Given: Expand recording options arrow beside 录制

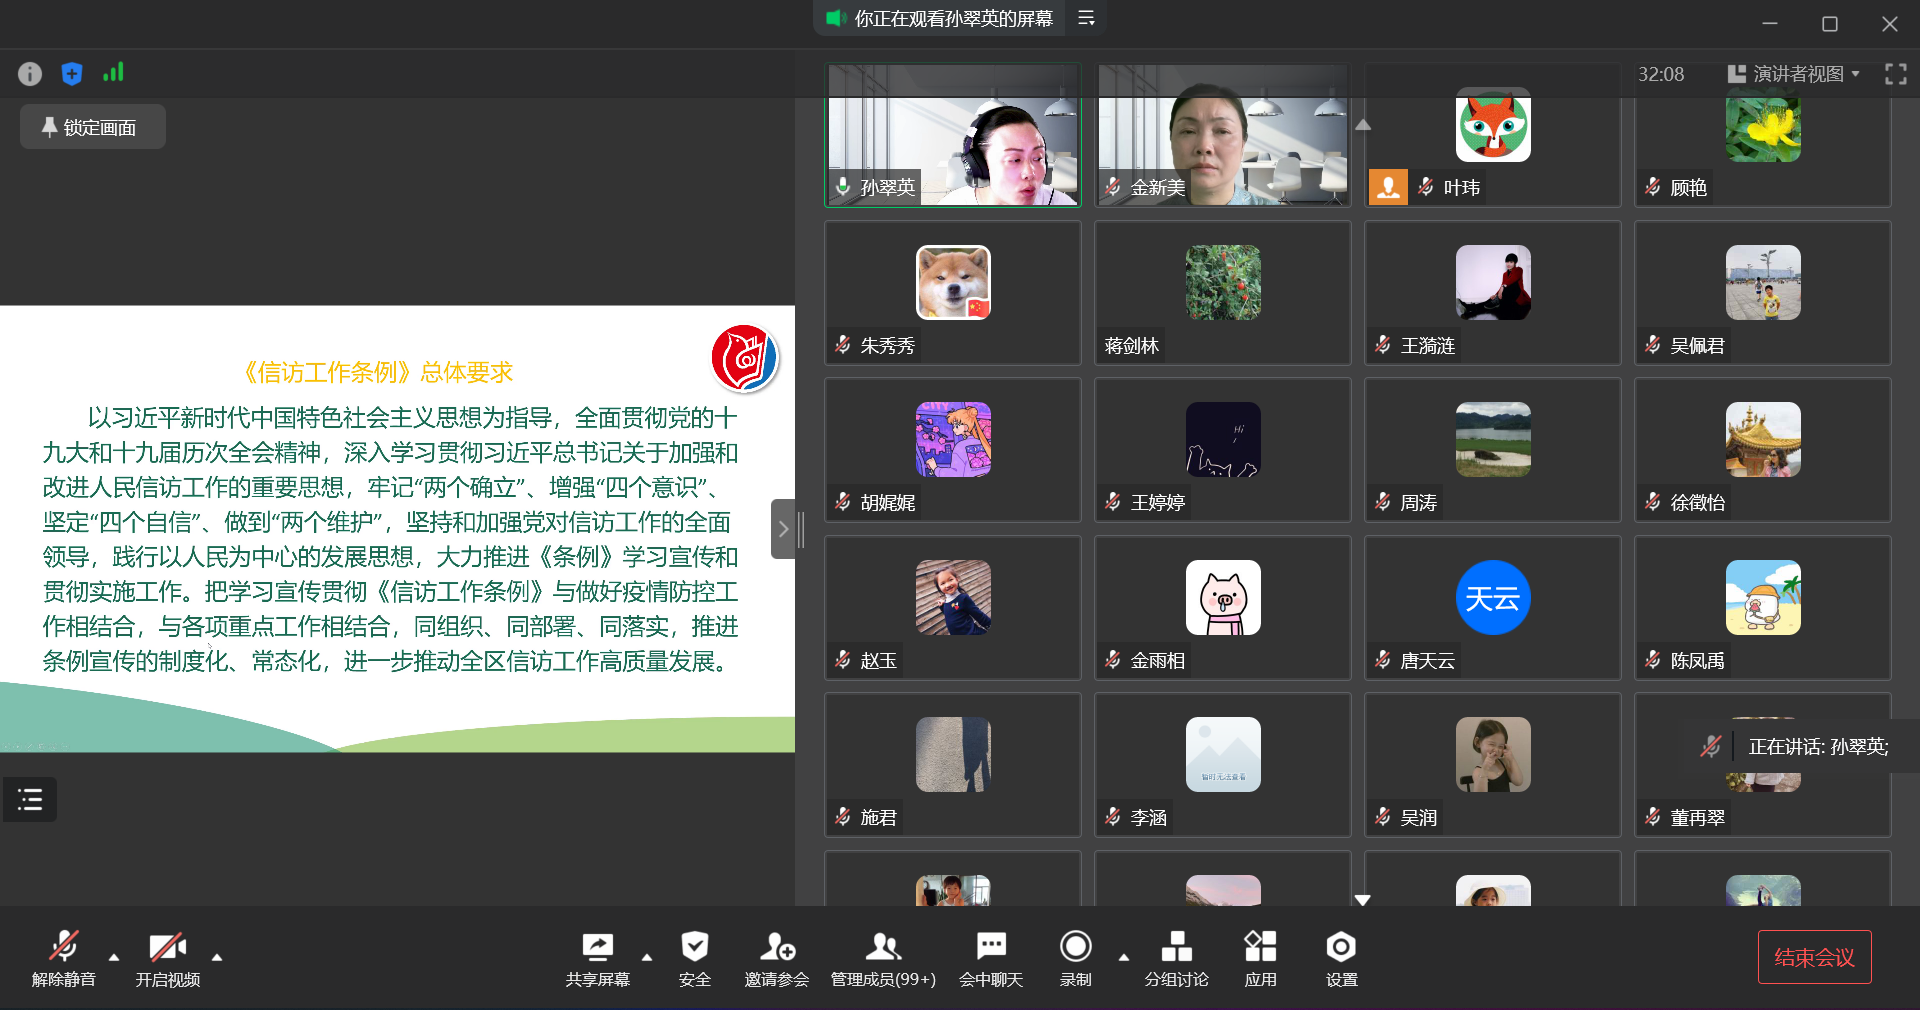Looking at the screenshot, I should coord(1124,957).
